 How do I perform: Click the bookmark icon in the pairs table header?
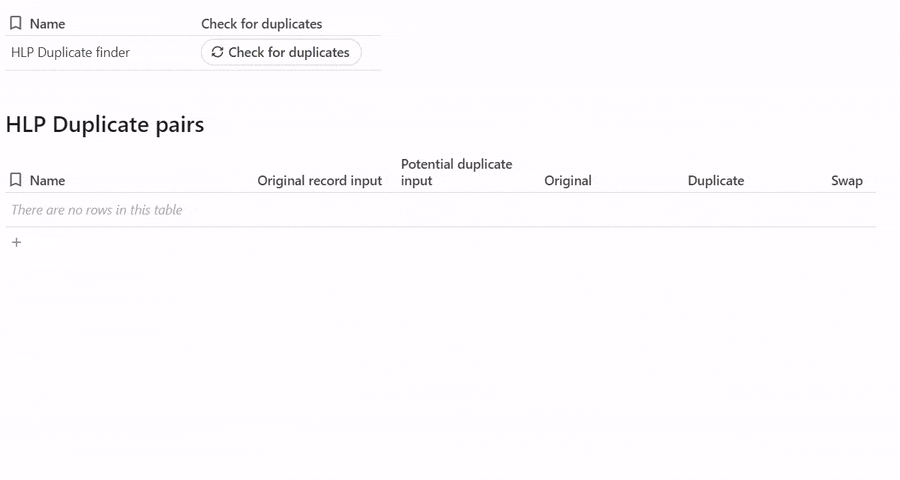coord(16,180)
